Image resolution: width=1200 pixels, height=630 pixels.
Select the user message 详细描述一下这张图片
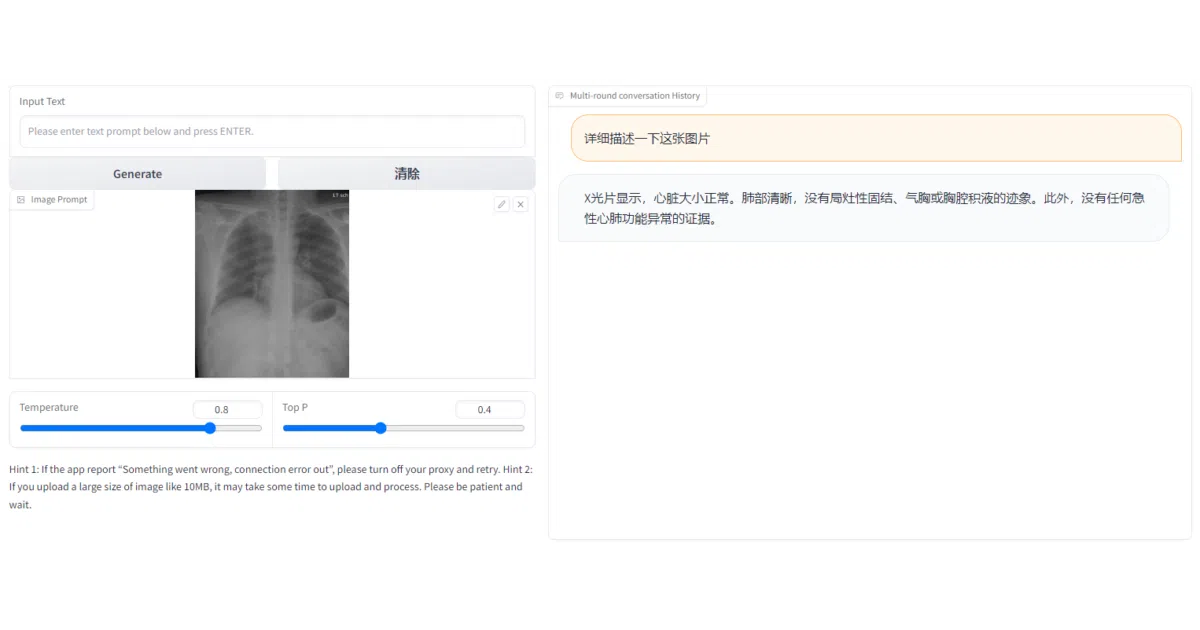click(x=876, y=138)
